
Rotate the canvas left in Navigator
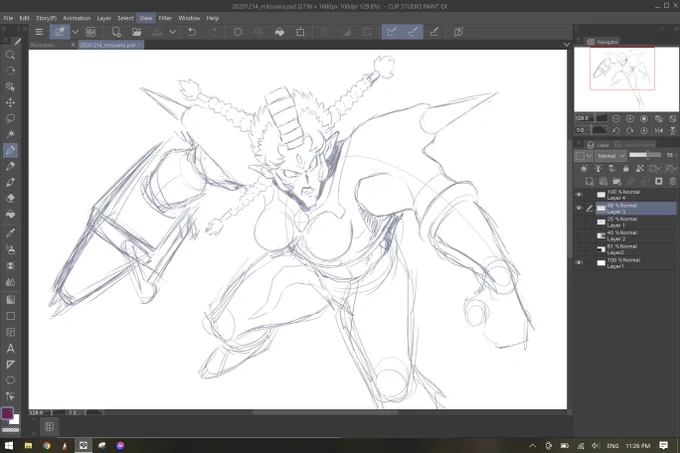click(616, 130)
